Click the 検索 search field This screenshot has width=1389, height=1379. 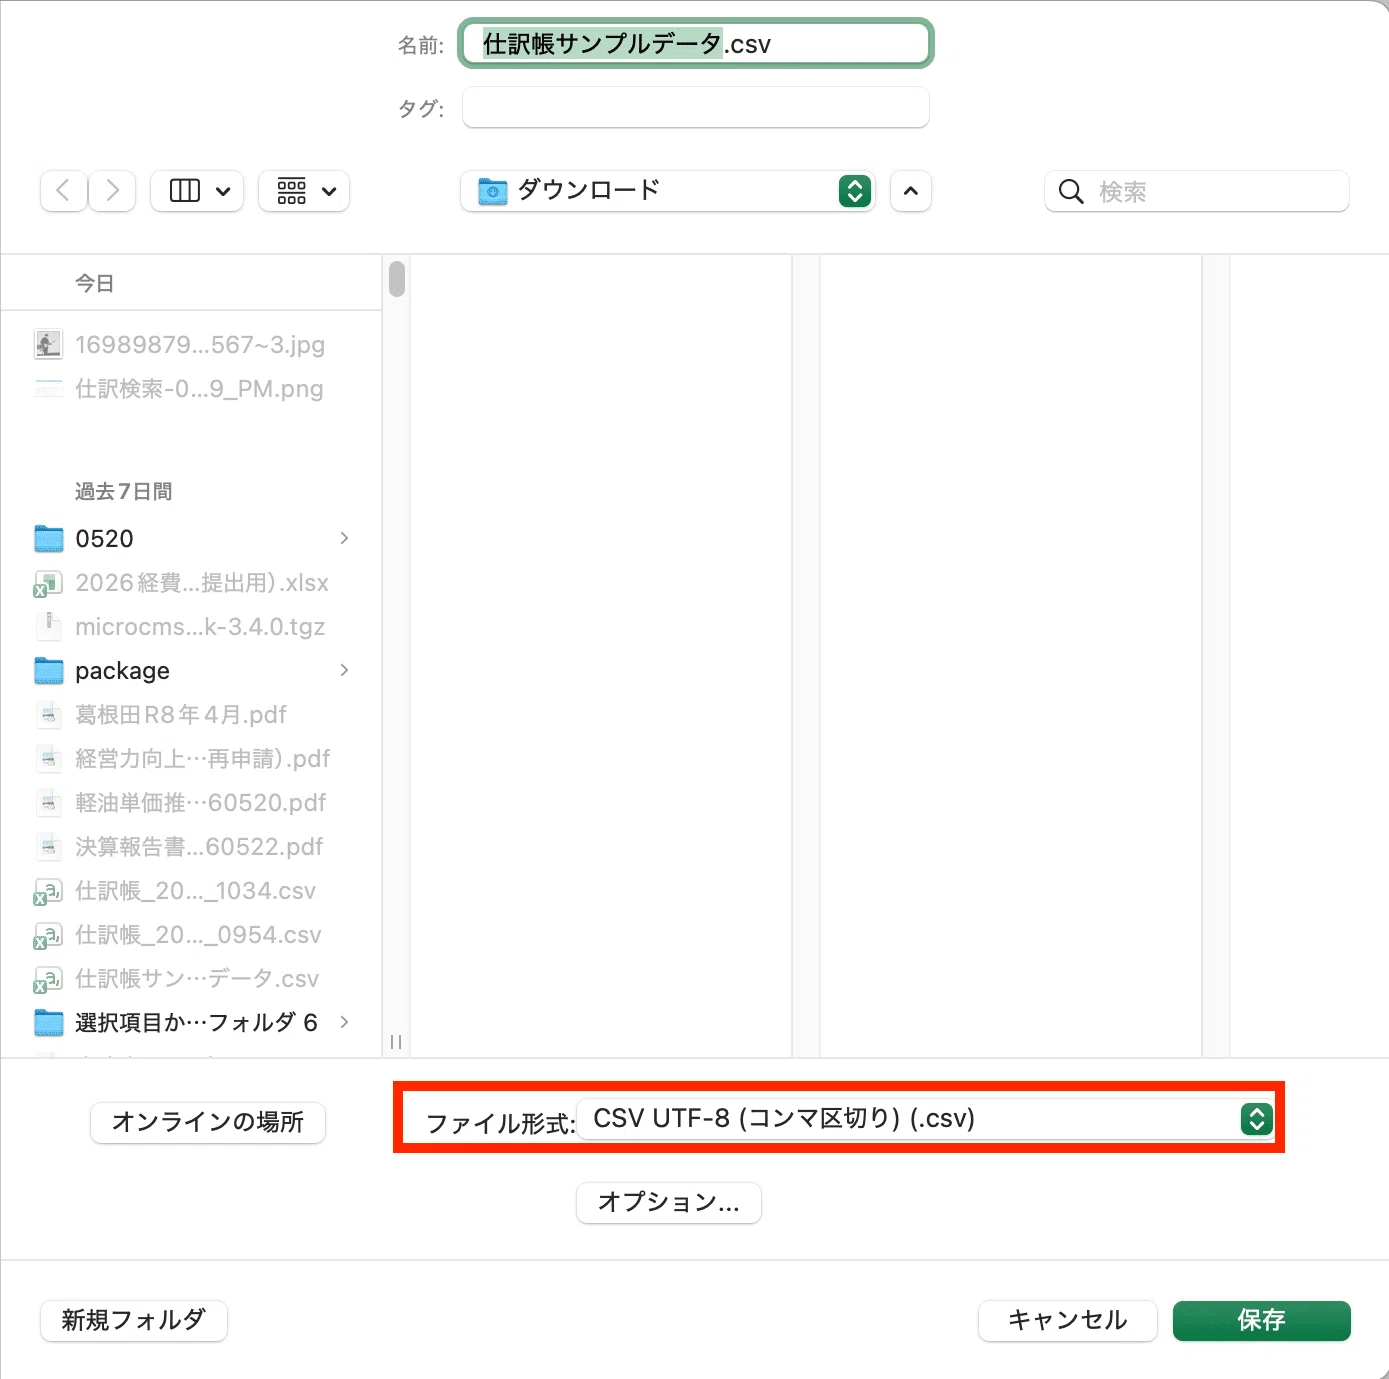point(1197,191)
